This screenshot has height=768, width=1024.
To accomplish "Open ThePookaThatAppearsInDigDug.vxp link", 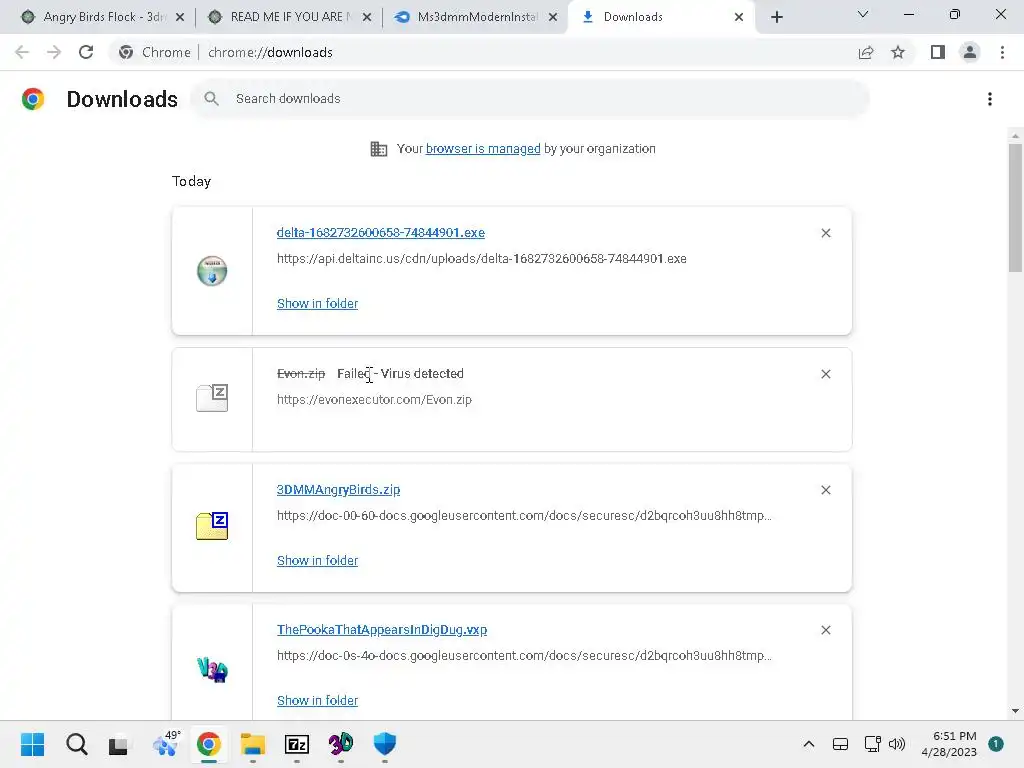I will (382, 630).
